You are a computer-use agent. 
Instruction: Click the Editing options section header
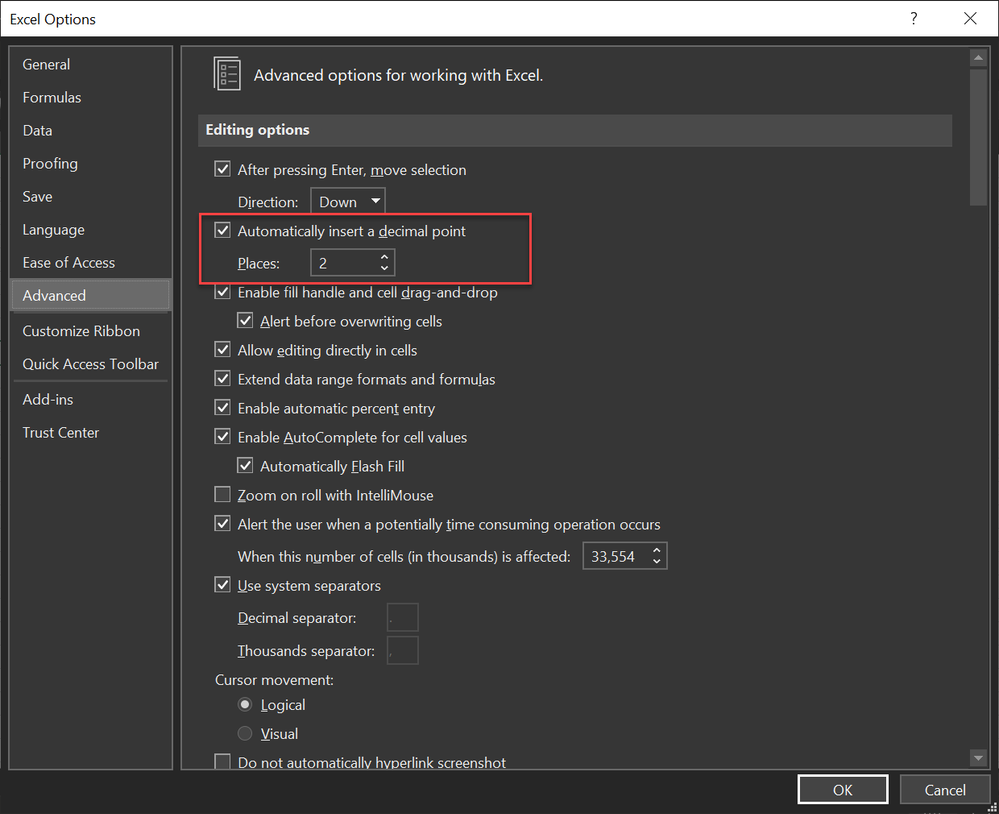click(x=575, y=130)
